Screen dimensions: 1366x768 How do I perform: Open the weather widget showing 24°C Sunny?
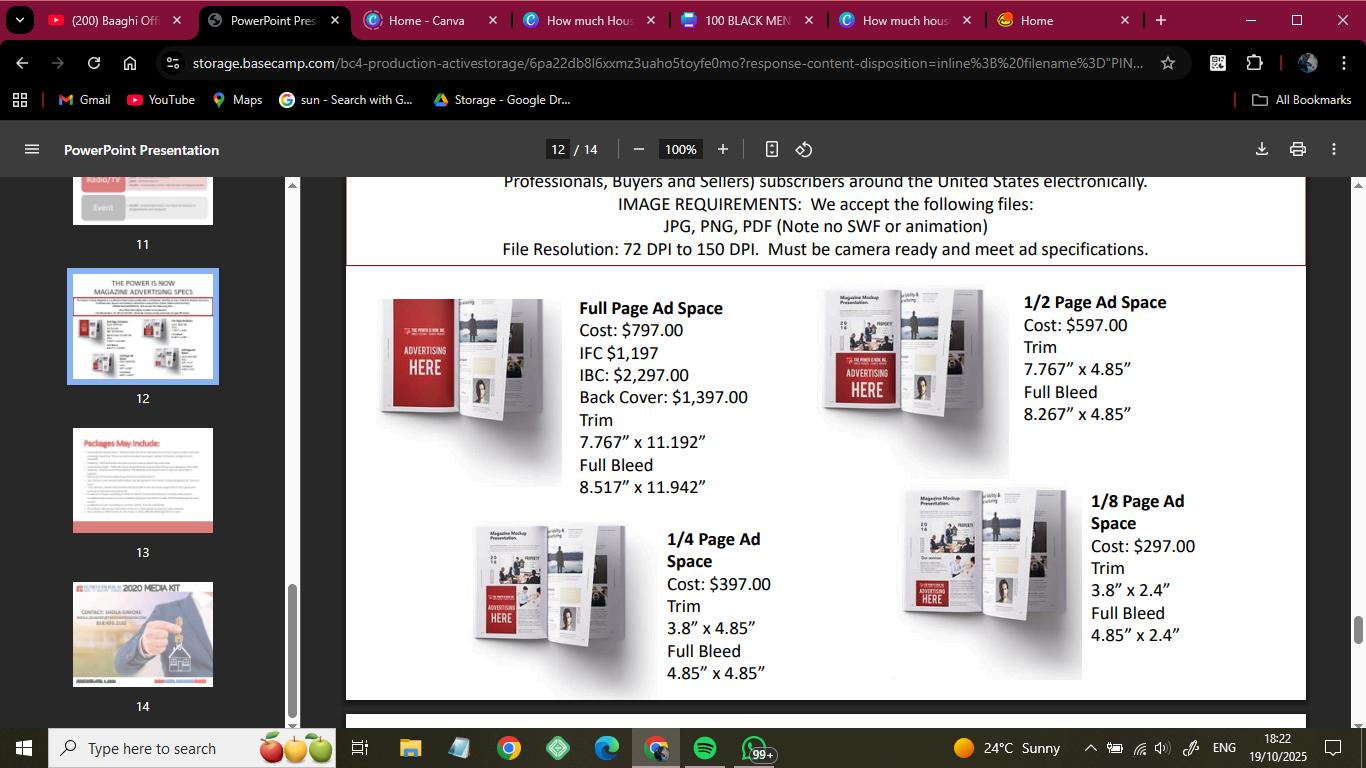pos(1007,748)
